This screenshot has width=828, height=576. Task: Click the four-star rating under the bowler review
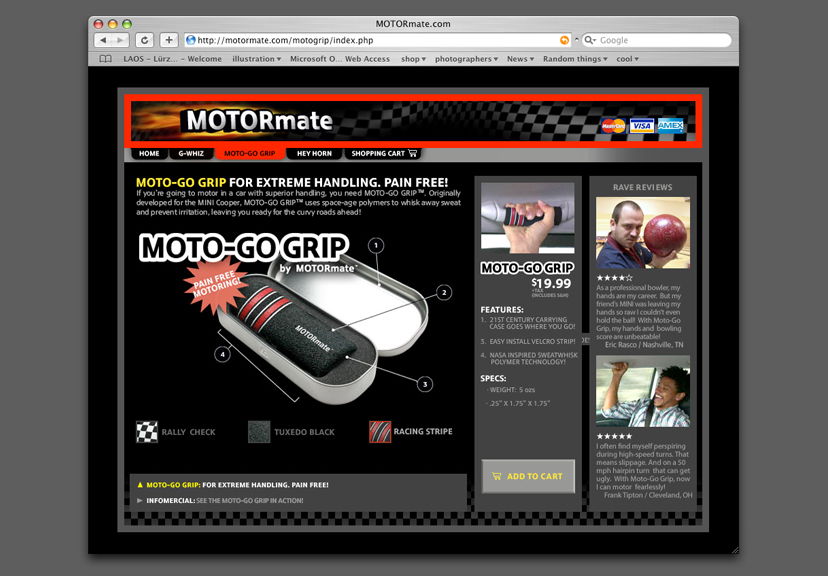tap(614, 278)
